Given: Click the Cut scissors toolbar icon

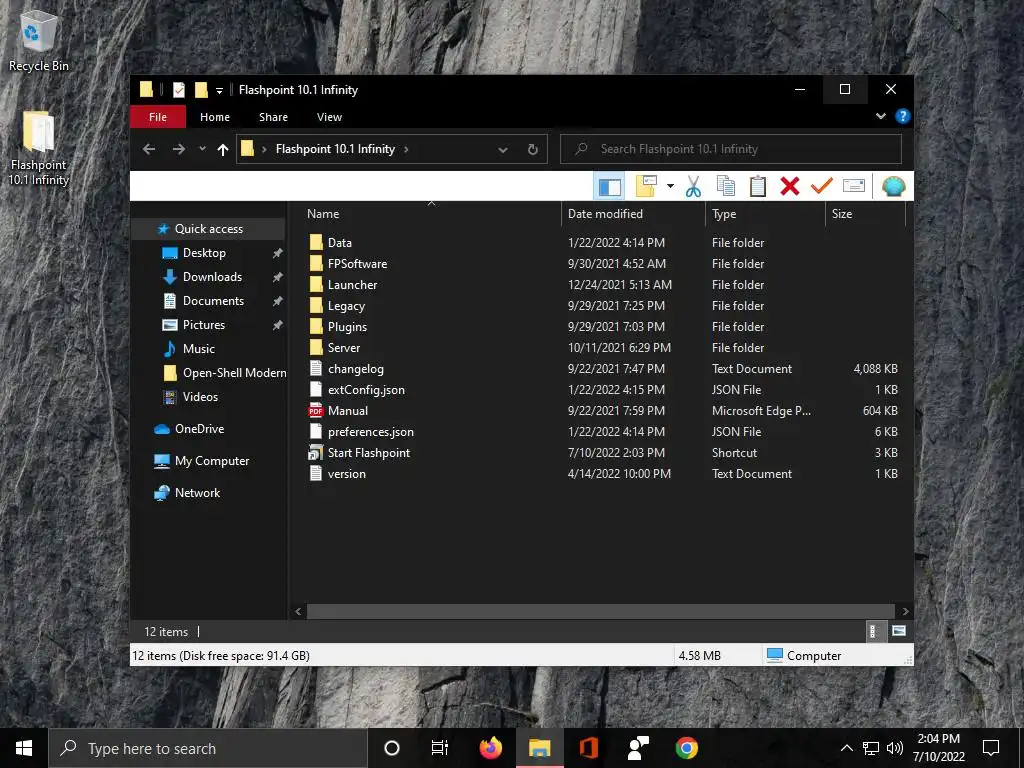Looking at the screenshot, I should coord(694,187).
